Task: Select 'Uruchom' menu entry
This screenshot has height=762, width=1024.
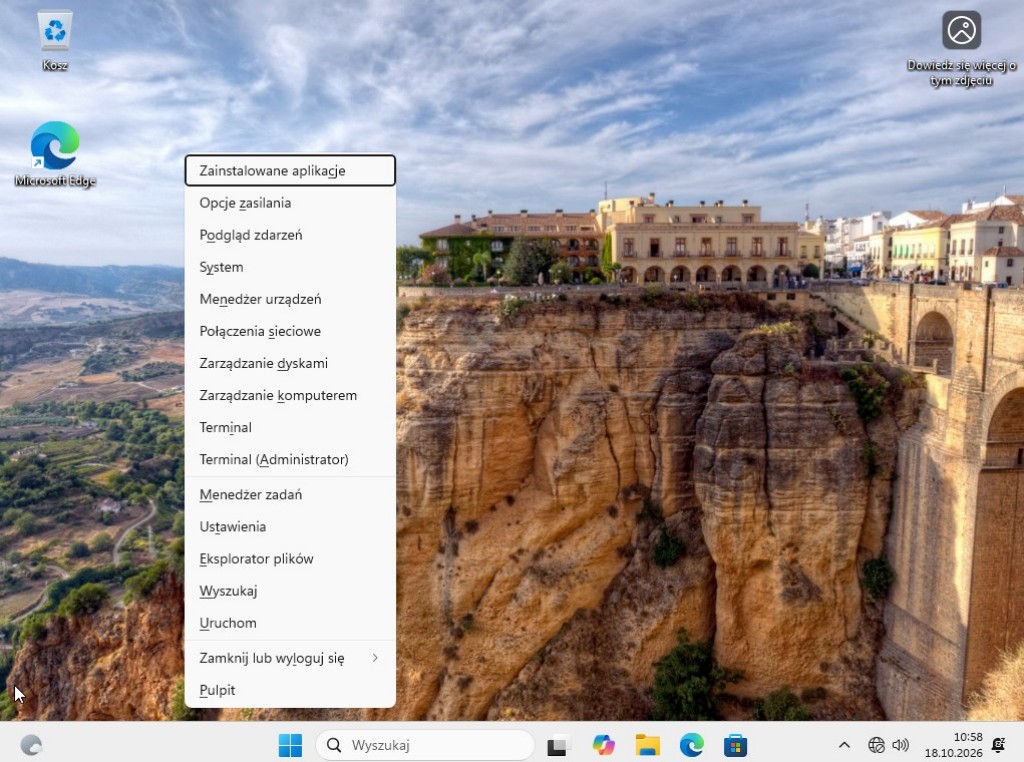Action: (x=290, y=622)
